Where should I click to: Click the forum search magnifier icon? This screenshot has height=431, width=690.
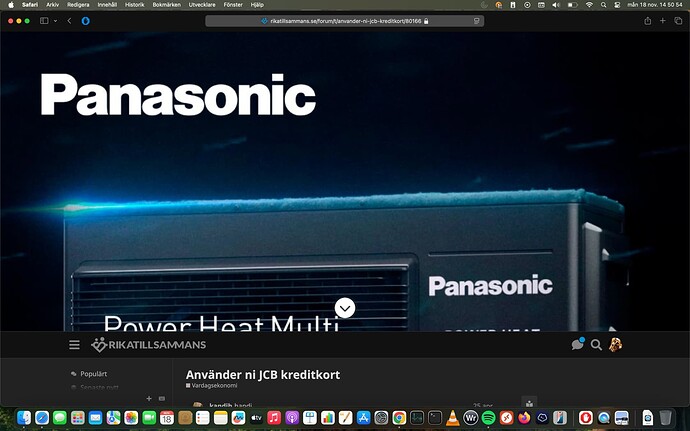596,345
